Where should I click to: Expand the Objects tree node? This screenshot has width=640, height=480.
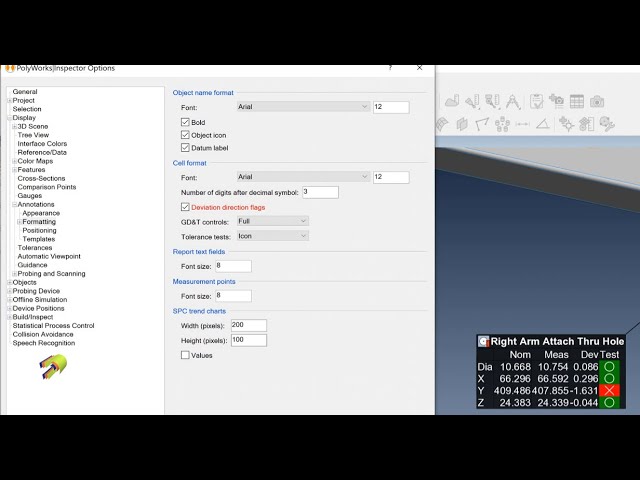tap(9, 282)
